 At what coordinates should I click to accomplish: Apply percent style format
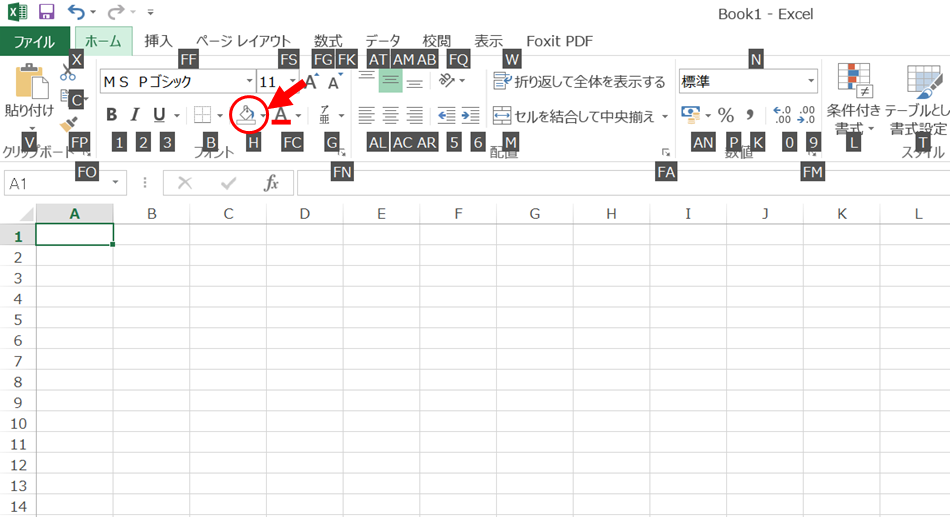[726, 115]
